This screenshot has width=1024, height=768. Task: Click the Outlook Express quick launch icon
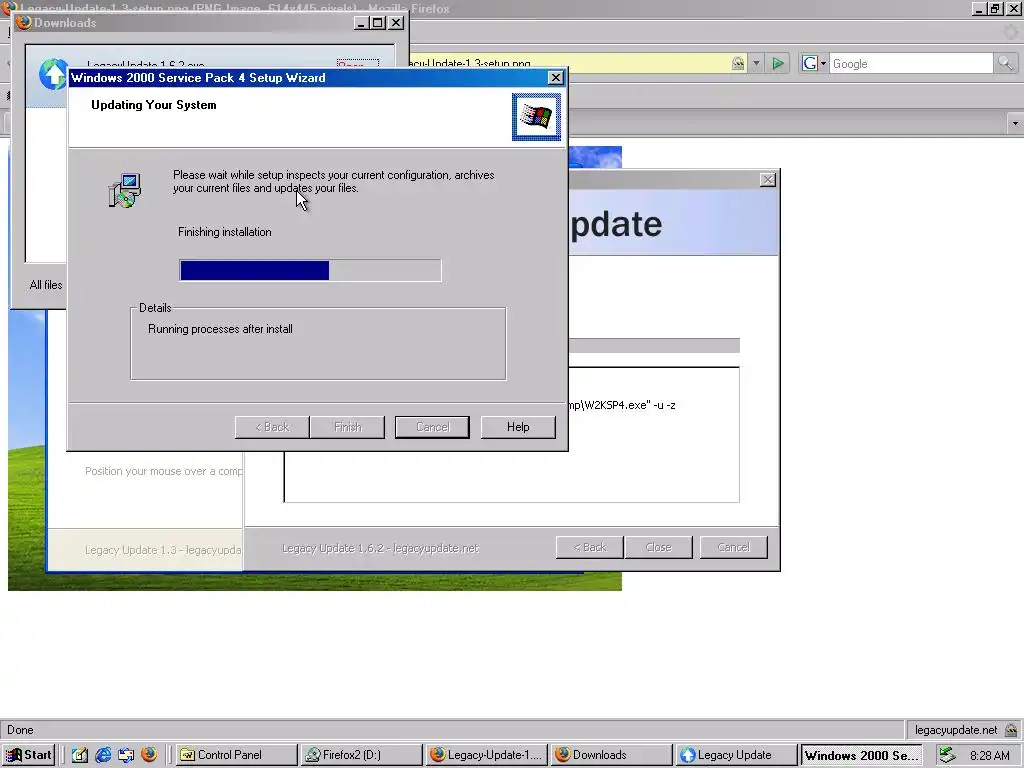coord(126,755)
